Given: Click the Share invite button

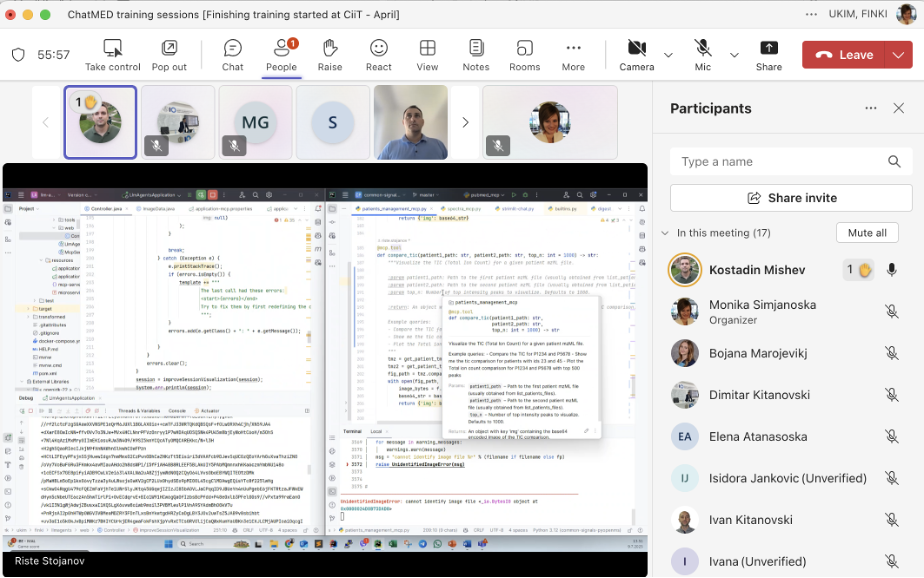Looking at the screenshot, I should [x=791, y=198].
